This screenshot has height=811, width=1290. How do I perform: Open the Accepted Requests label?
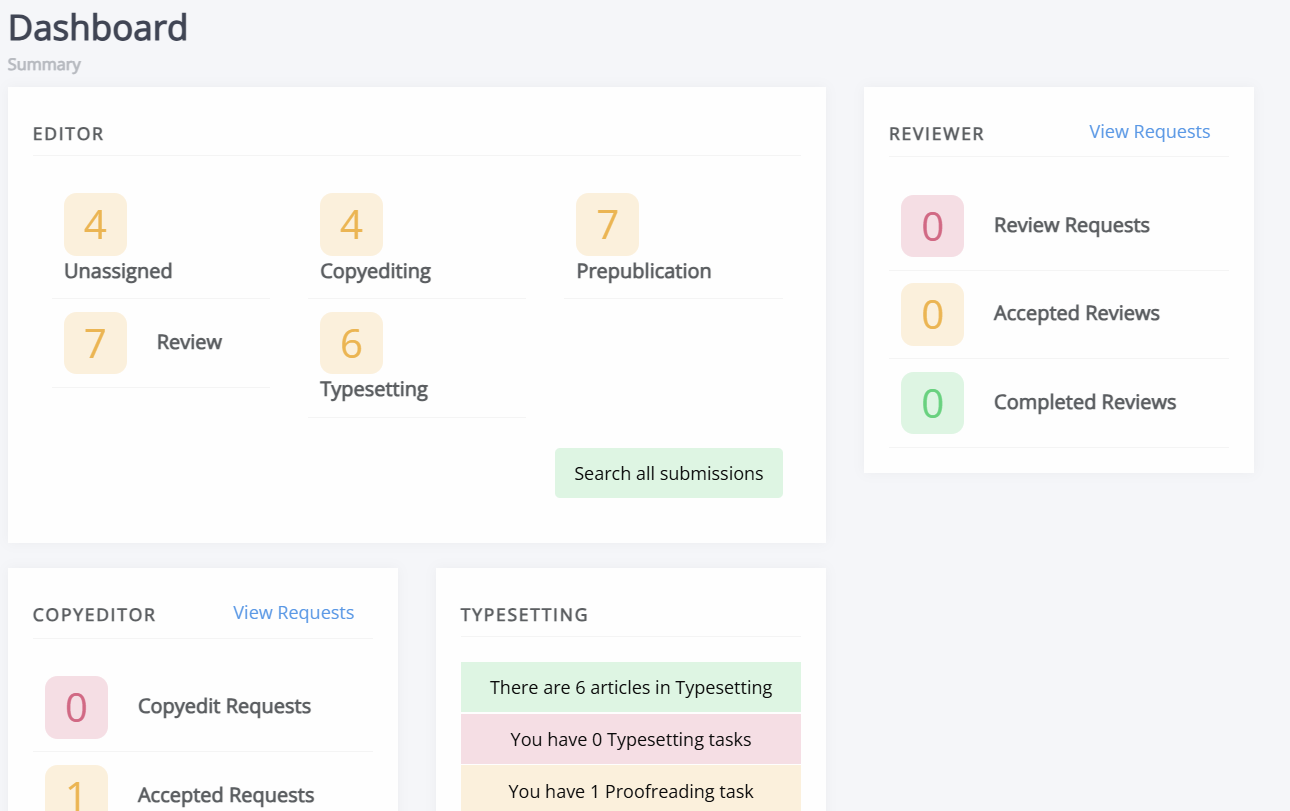coord(226,795)
